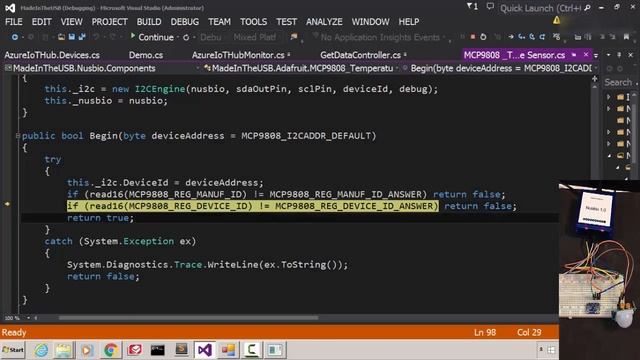The image size is (640, 360).
Task: Collapse the Begin method outline region
Action: pyautogui.click(x=18, y=136)
